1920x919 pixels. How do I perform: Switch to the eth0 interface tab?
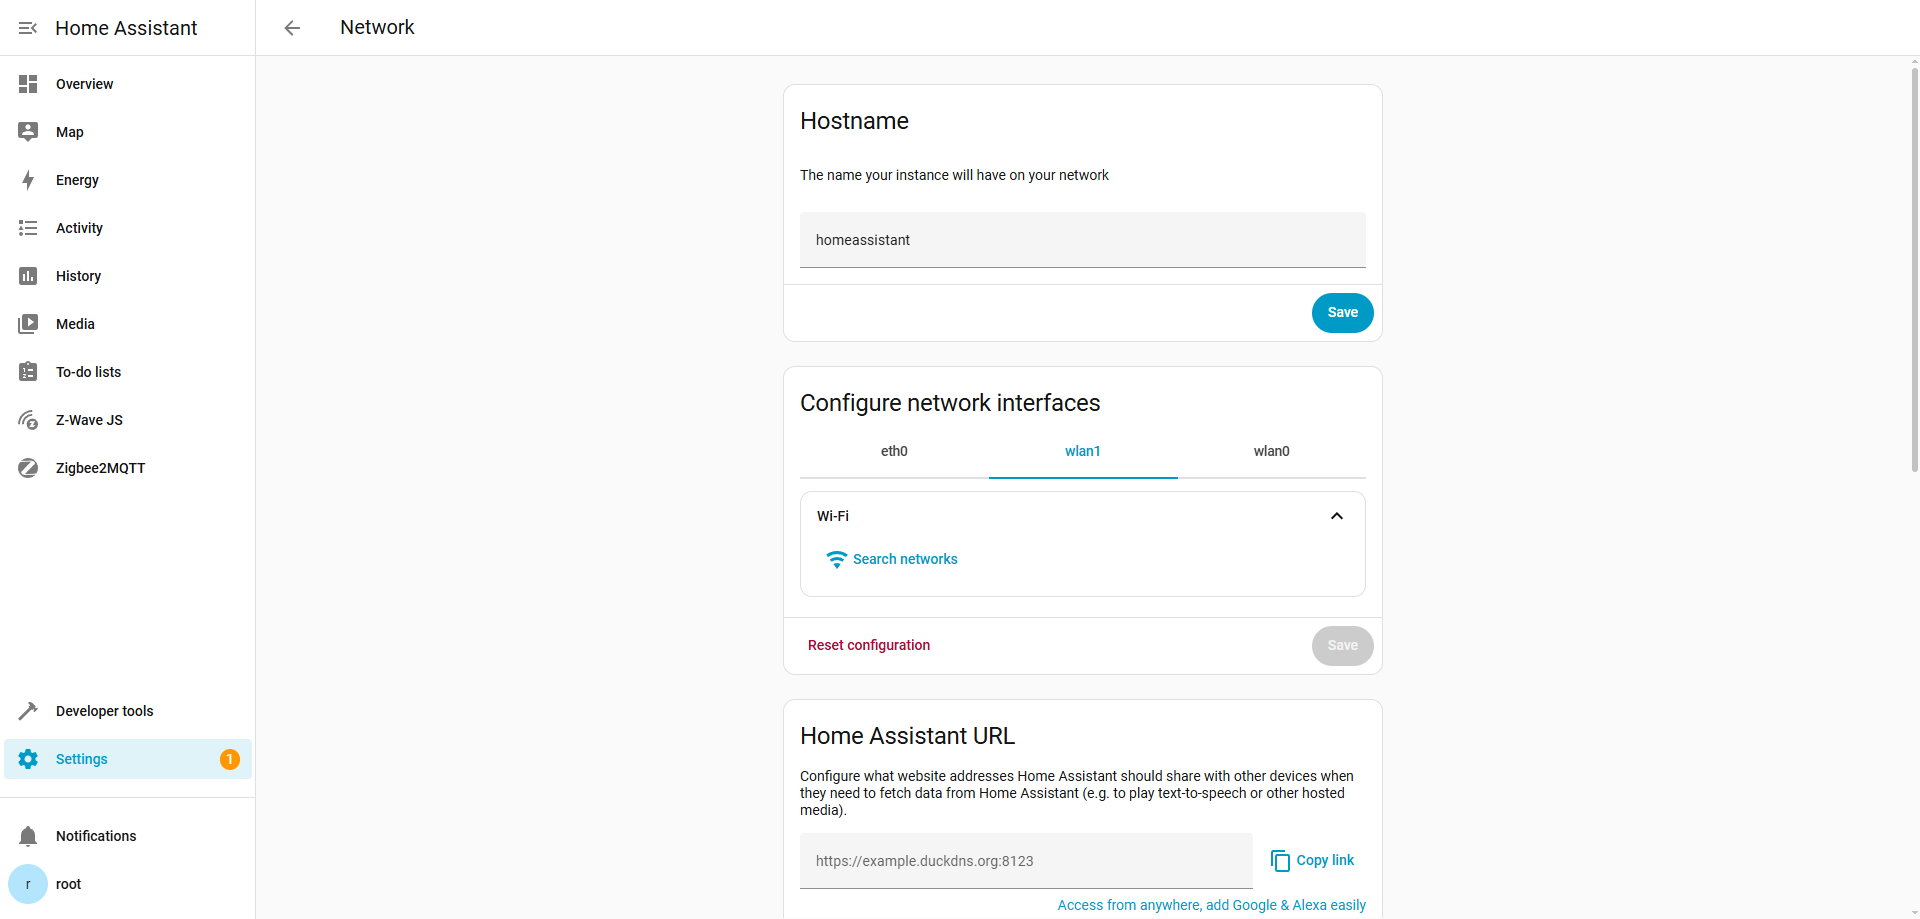pyautogui.click(x=894, y=451)
